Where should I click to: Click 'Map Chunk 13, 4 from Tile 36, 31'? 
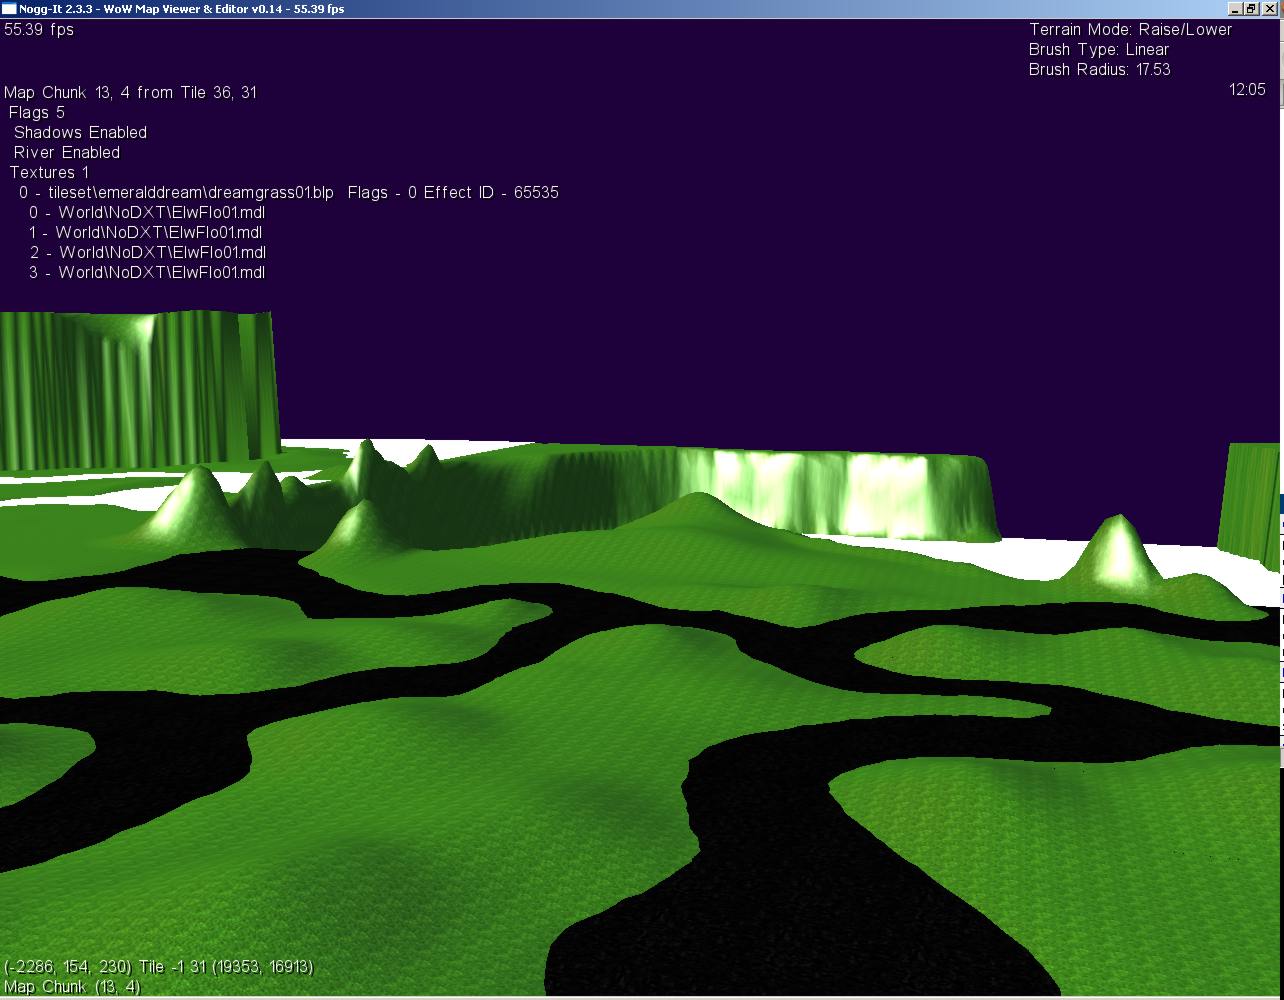(x=130, y=92)
